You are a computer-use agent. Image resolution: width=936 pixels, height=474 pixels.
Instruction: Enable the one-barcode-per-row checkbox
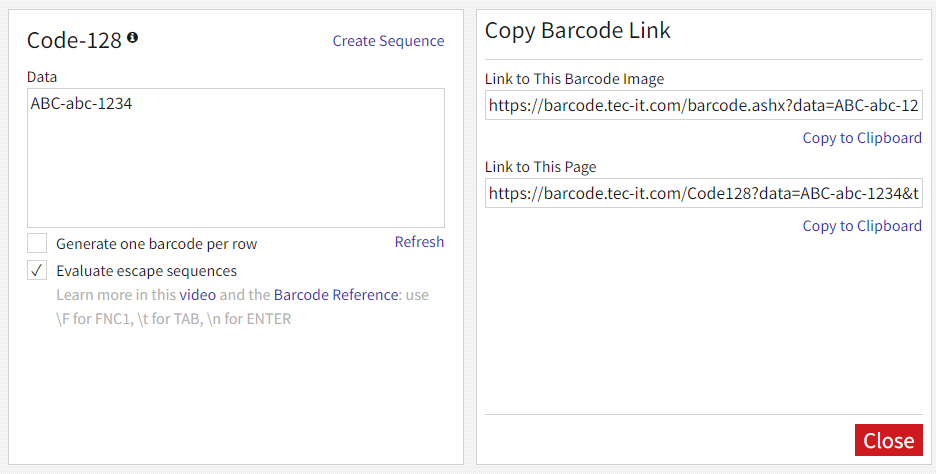click(x=37, y=244)
